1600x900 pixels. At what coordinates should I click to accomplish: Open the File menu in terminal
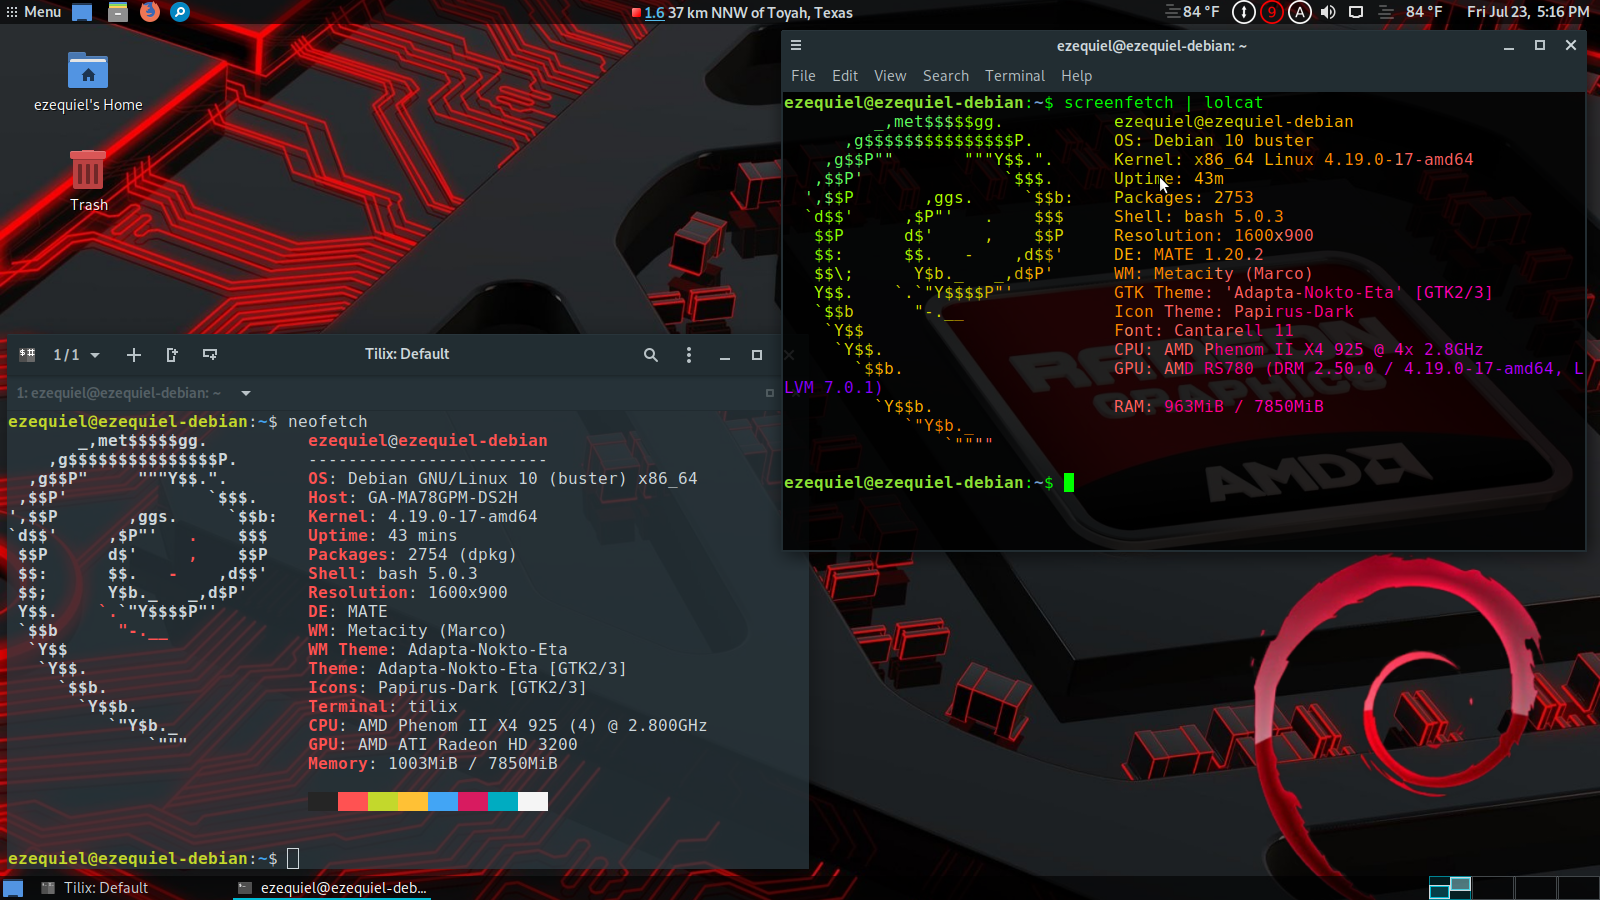point(803,76)
